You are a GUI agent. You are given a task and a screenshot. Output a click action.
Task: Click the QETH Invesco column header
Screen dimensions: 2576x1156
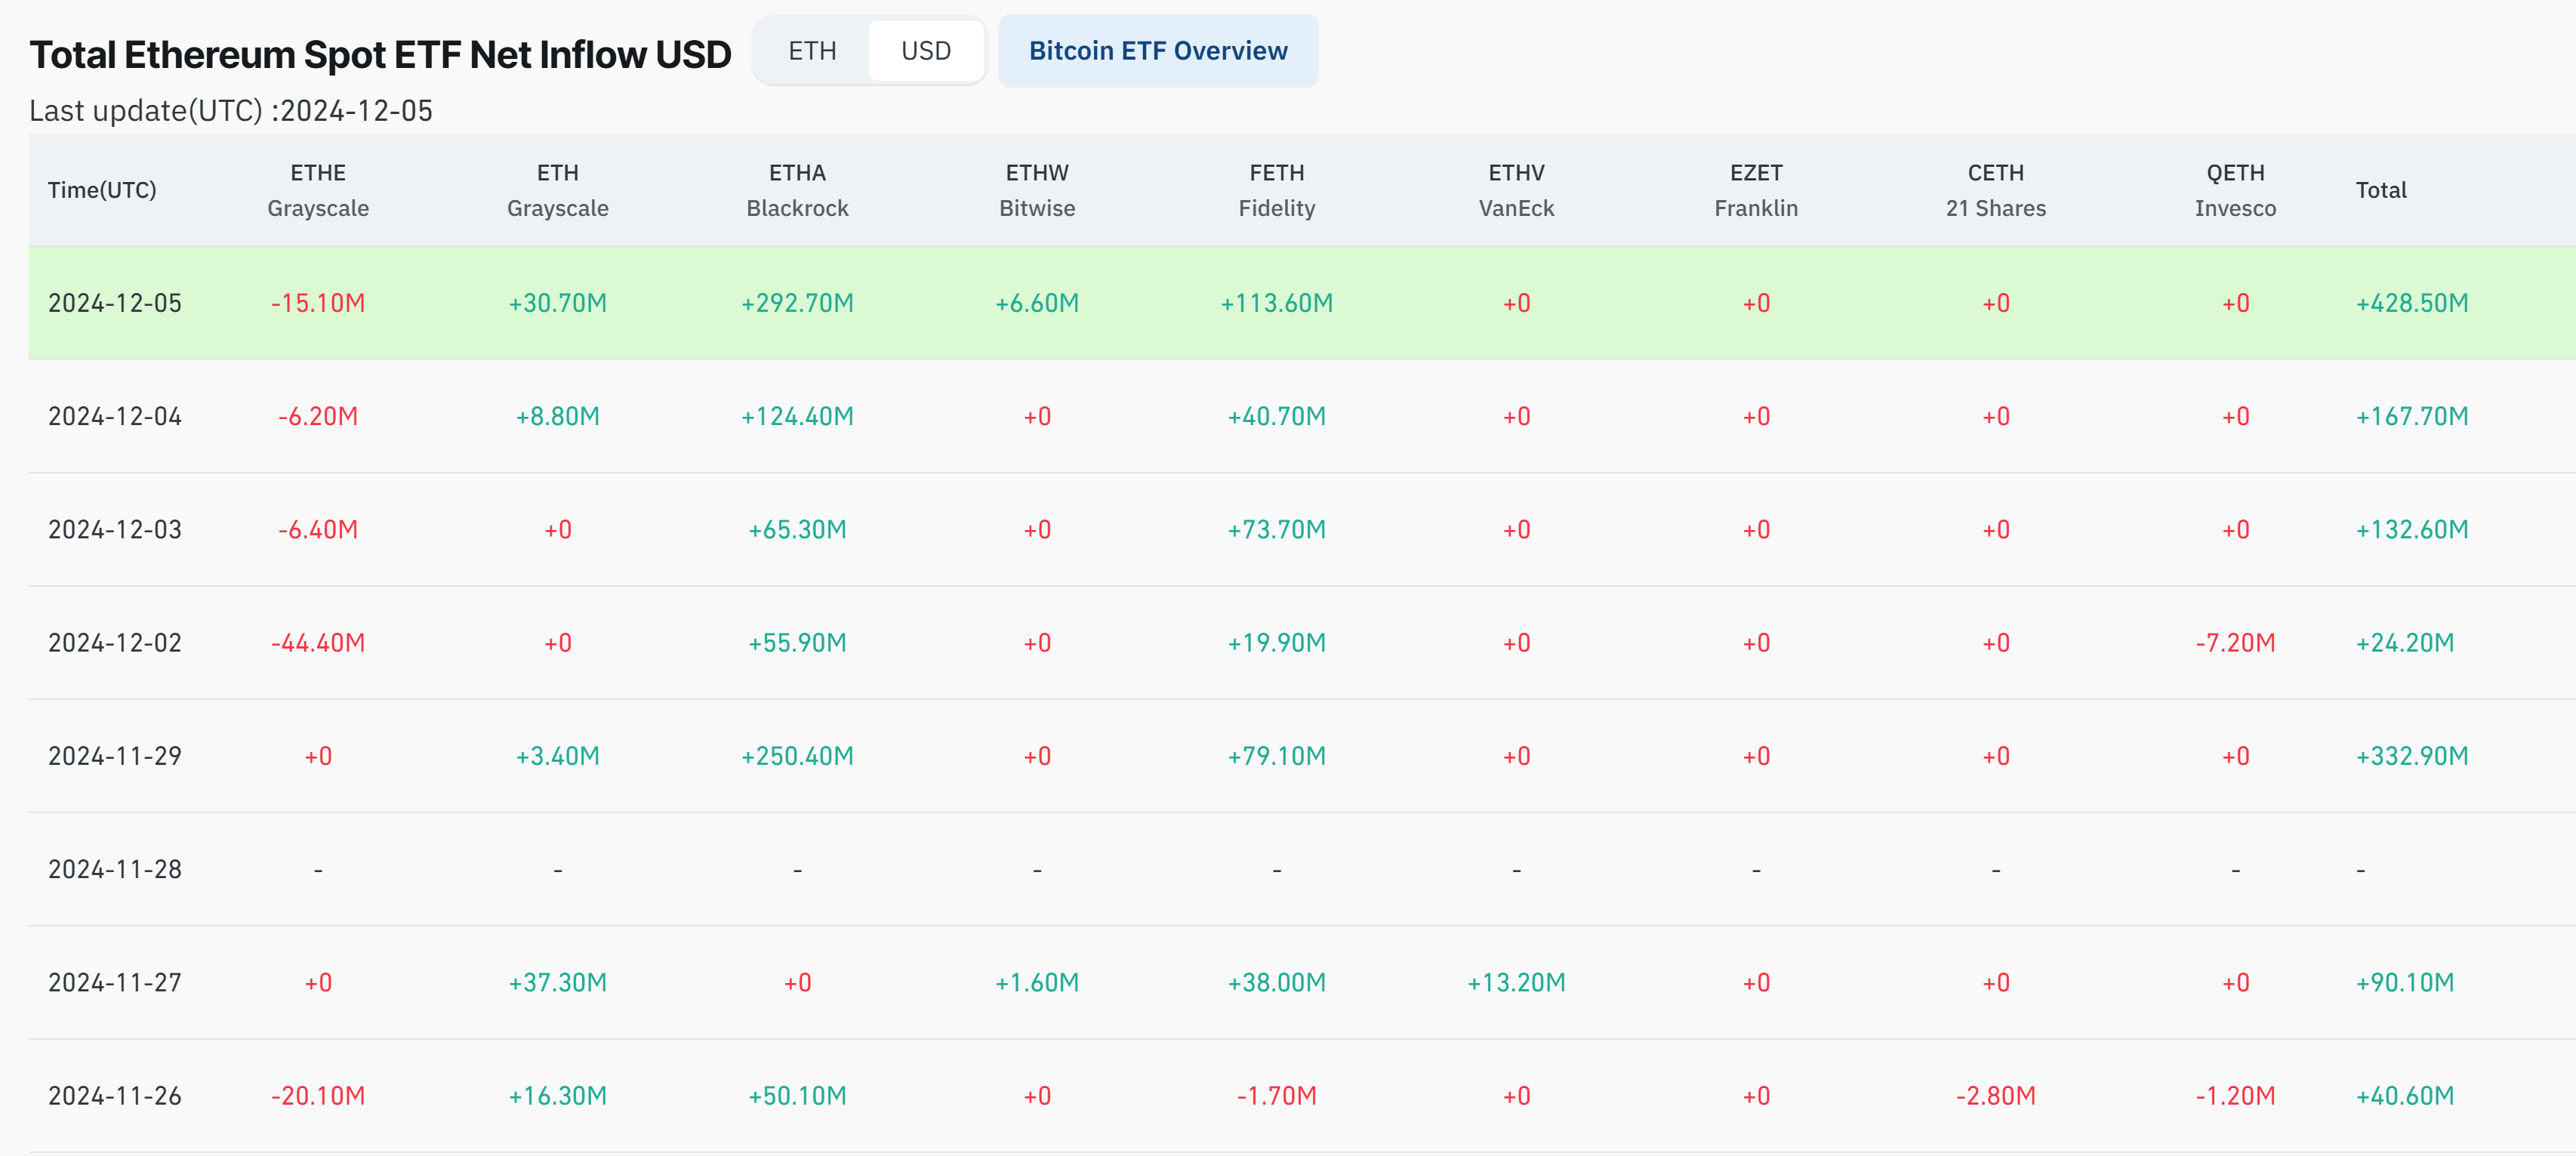[x=2235, y=190]
